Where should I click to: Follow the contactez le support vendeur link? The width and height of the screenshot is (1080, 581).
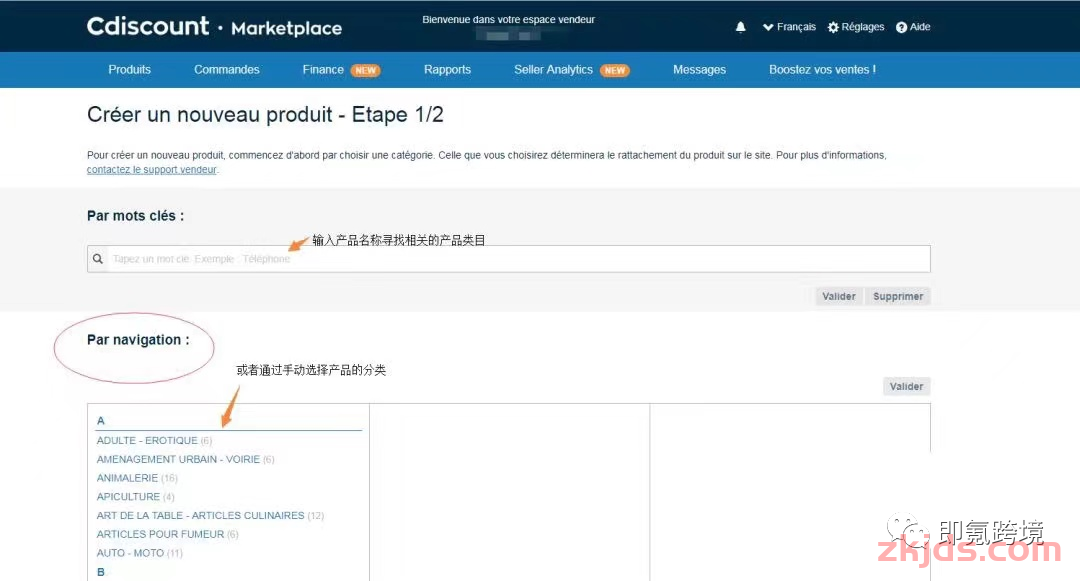tap(152, 169)
